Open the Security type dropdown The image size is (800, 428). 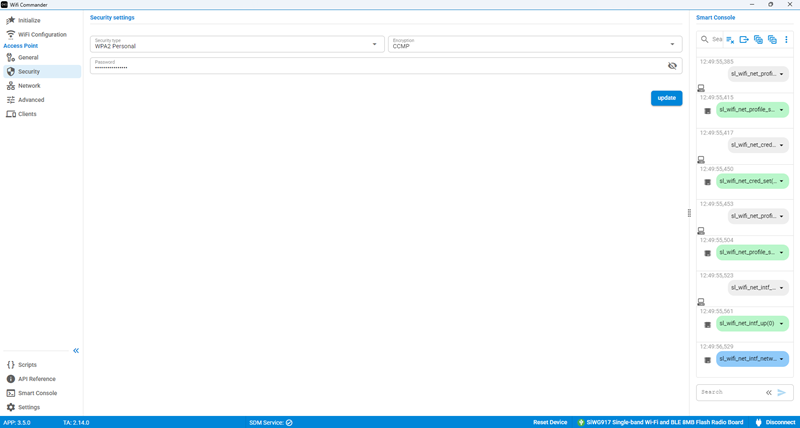point(237,44)
